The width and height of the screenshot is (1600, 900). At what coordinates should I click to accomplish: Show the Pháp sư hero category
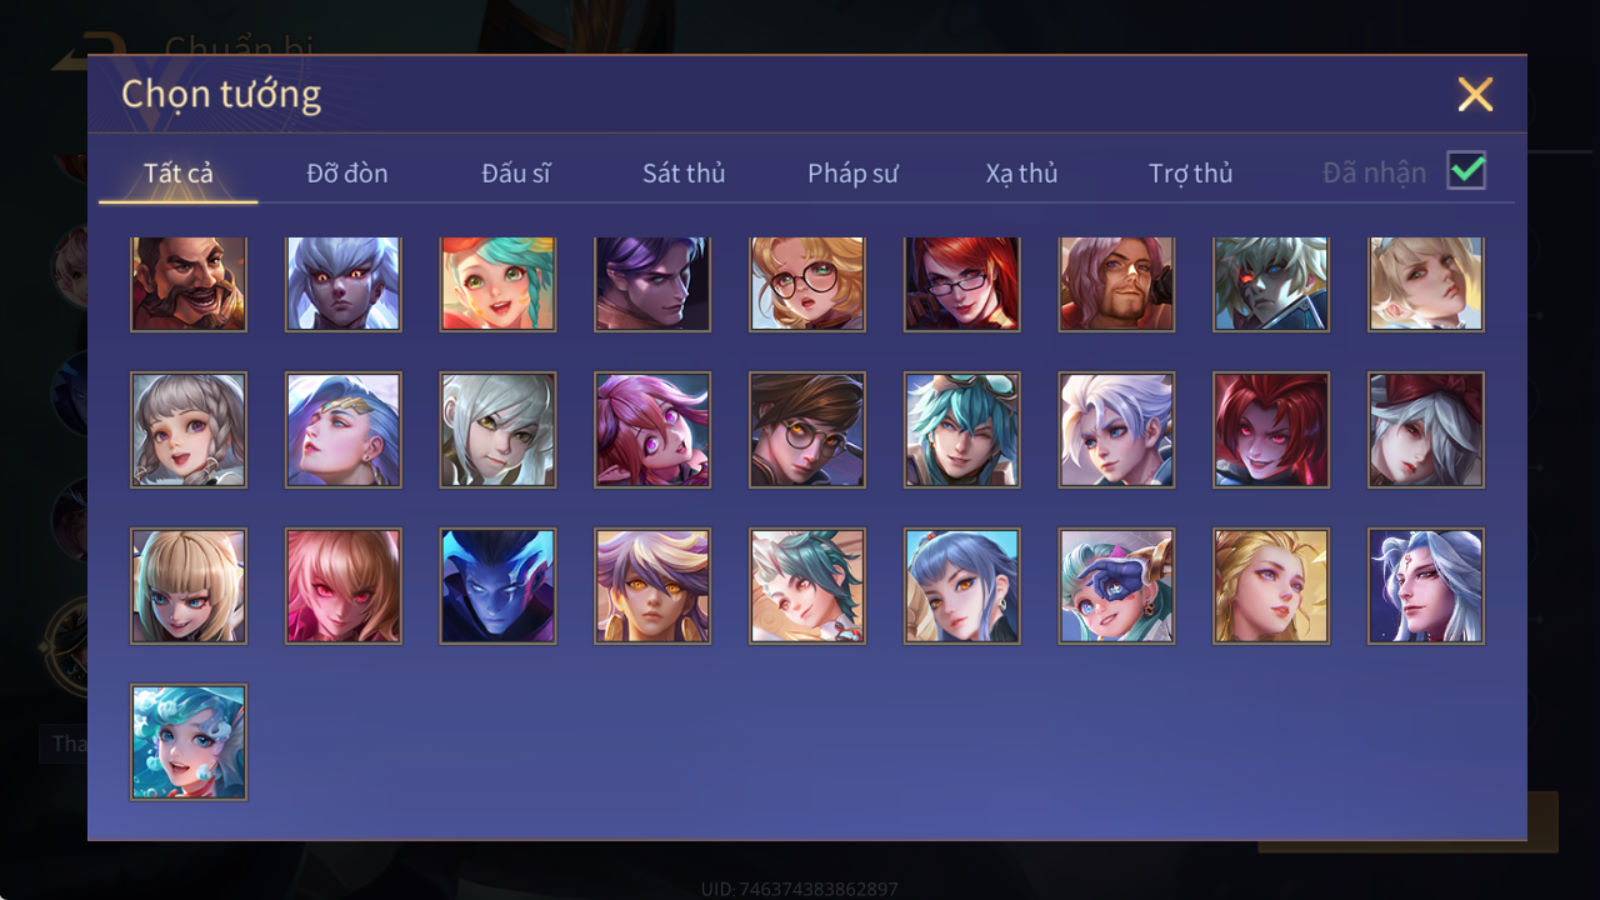[853, 173]
